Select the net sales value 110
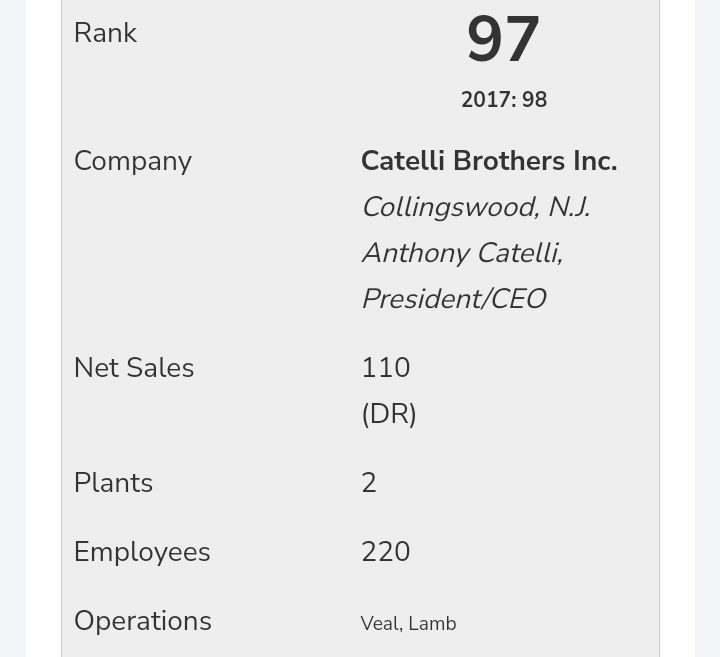720x657 pixels. tap(386, 368)
